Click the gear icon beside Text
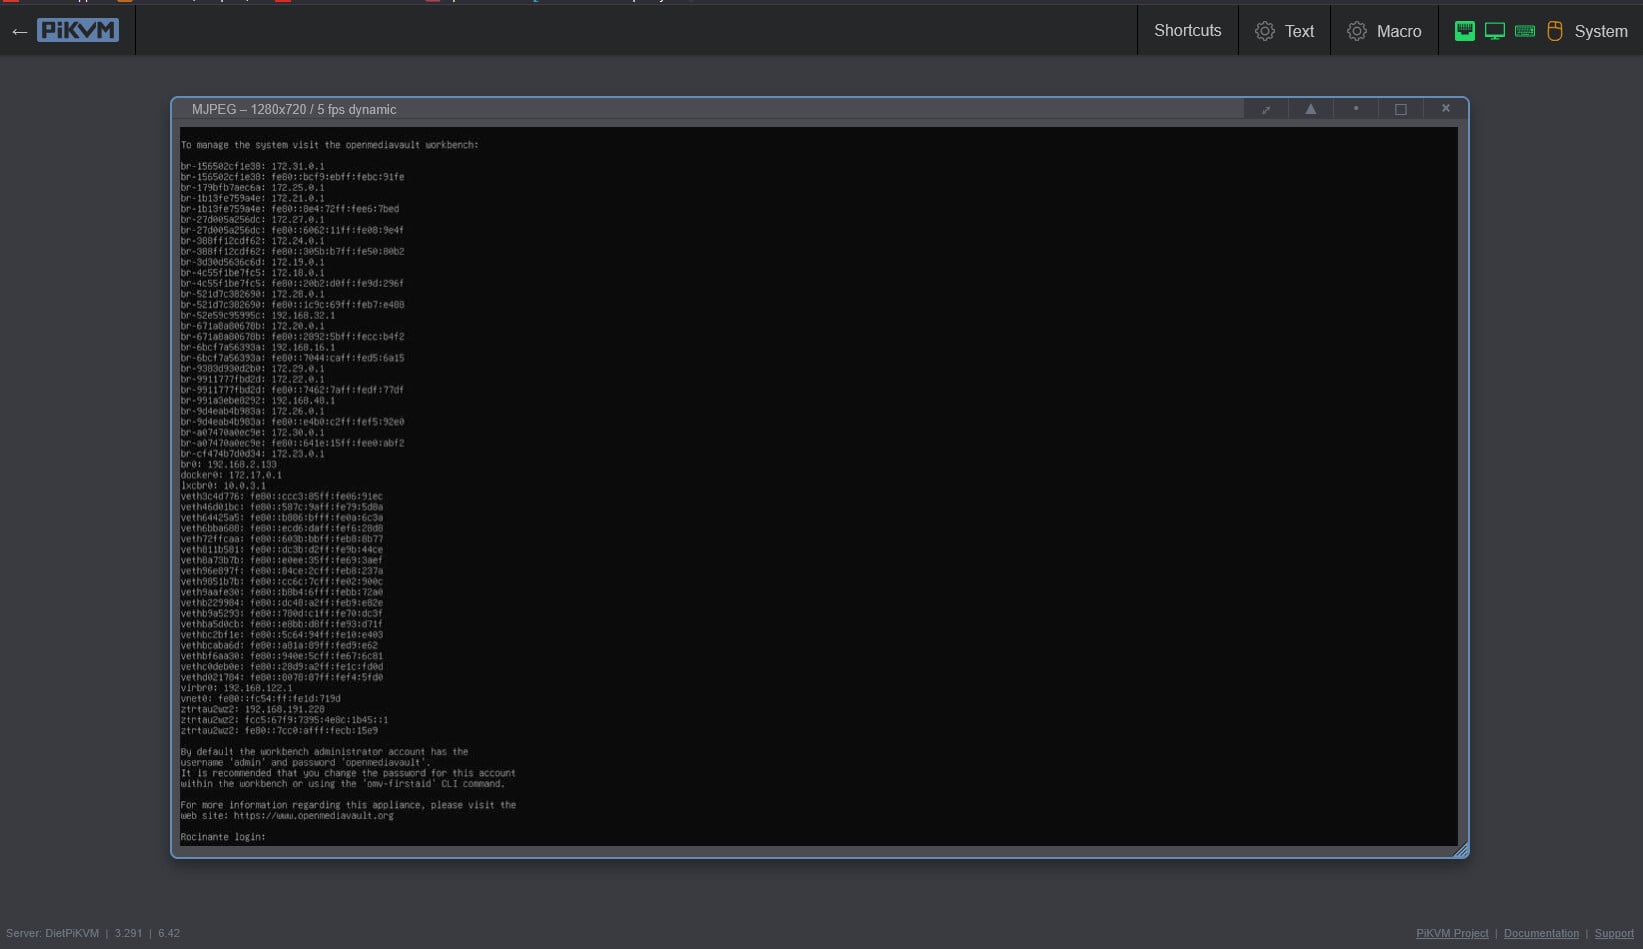Image resolution: width=1643 pixels, height=949 pixels. point(1265,31)
